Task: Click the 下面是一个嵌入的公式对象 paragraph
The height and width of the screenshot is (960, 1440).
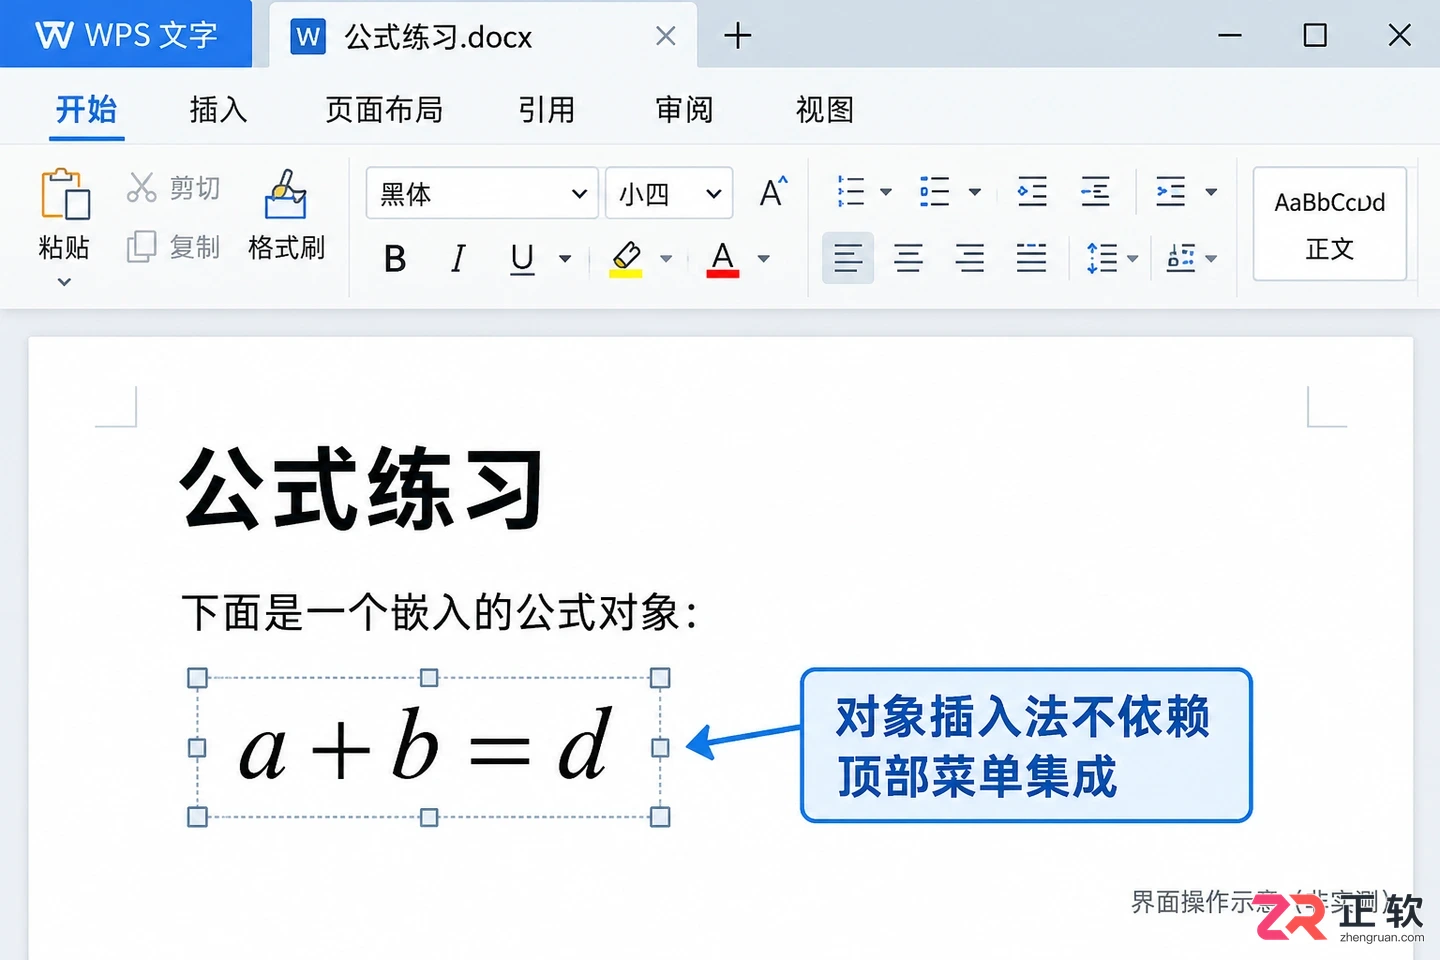Action: [440, 612]
